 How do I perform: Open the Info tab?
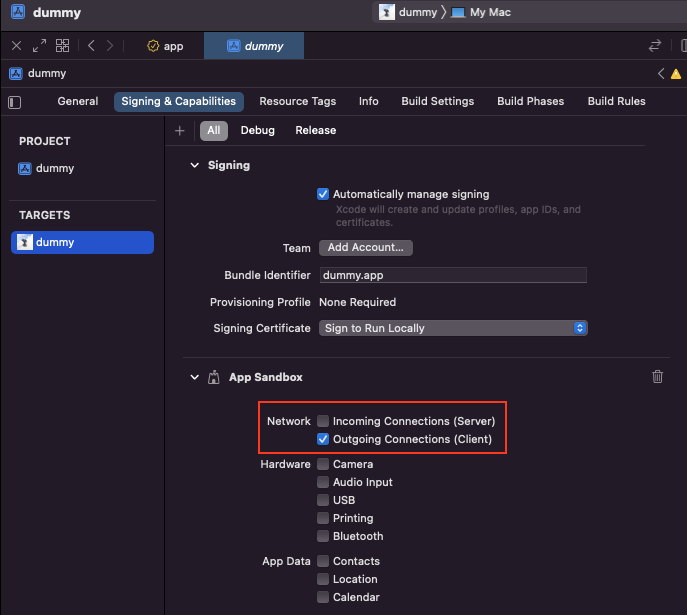(368, 102)
